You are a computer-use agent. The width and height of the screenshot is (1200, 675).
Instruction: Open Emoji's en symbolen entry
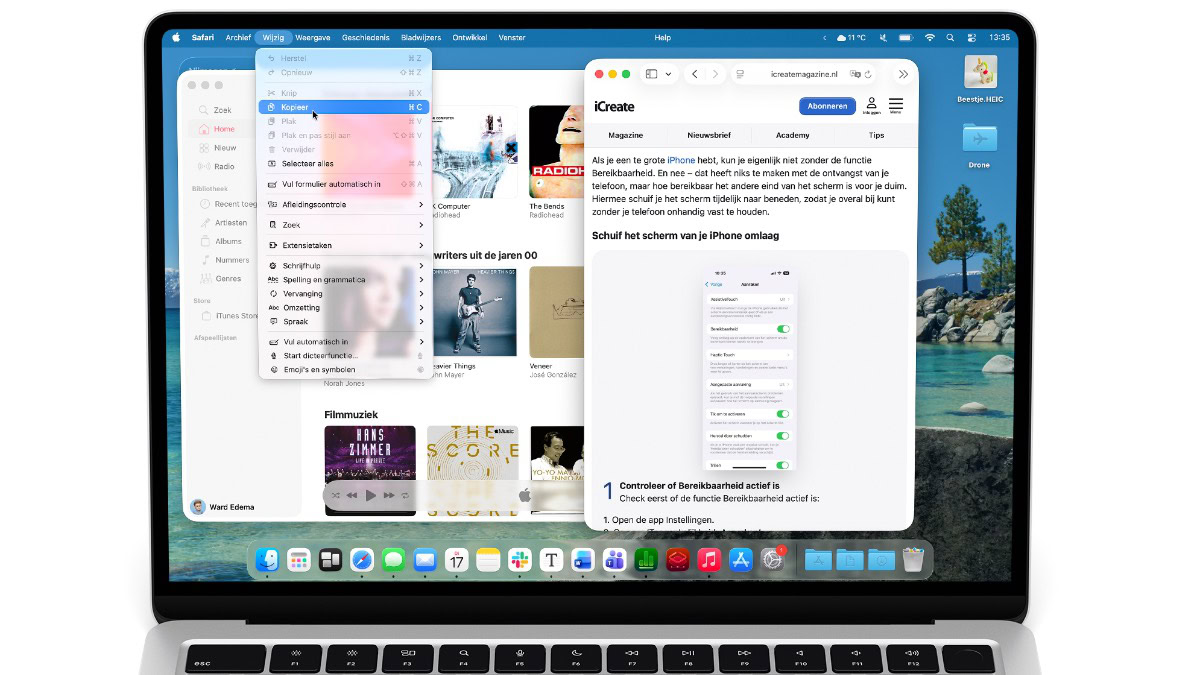pos(344,369)
